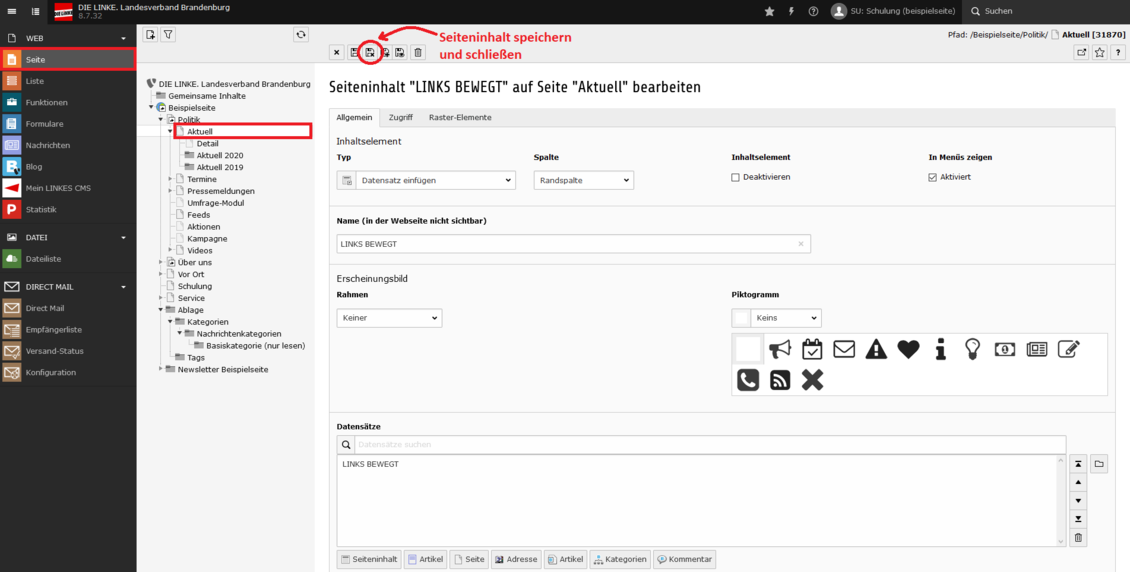Open the SU: Schulung user menu
This screenshot has width=1130, height=572.
pyautogui.click(x=894, y=12)
